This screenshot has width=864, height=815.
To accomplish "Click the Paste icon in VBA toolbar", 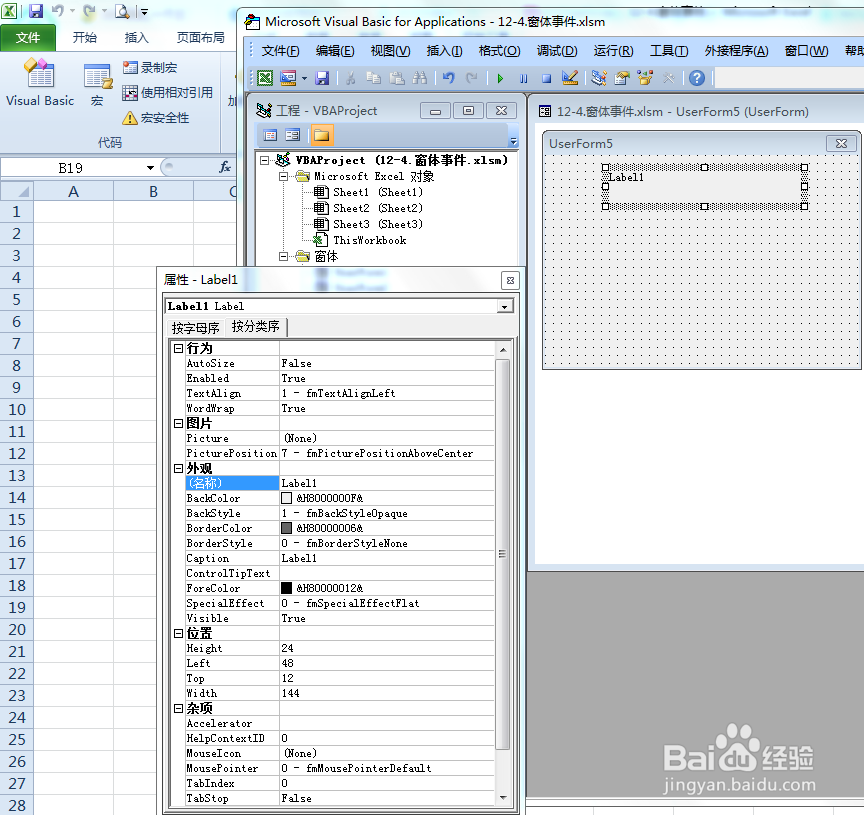I will pos(397,78).
